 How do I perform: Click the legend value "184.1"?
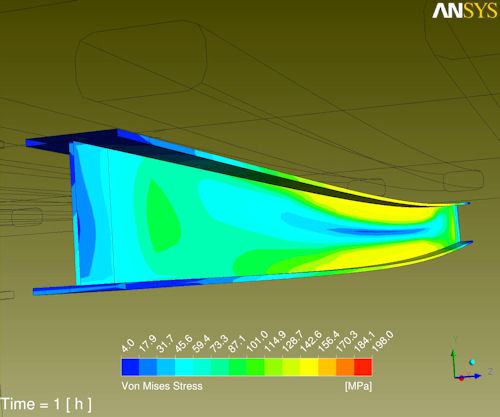point(365,342)
